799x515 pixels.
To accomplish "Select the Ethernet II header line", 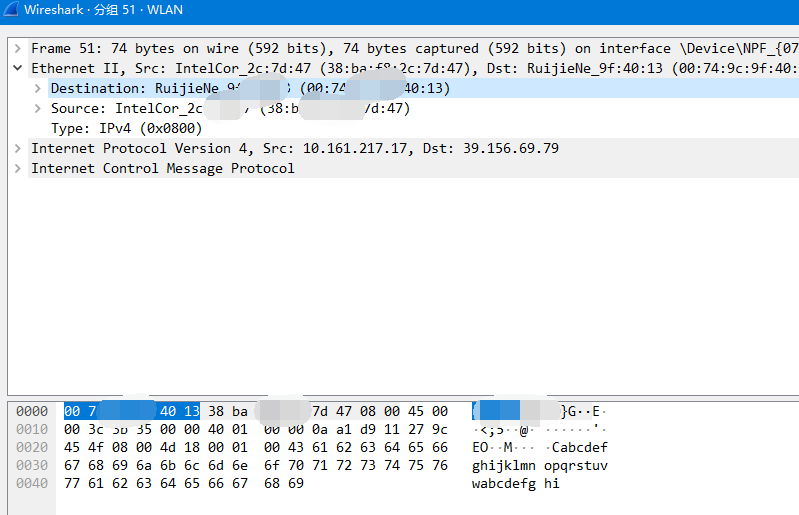I will 414,68.
